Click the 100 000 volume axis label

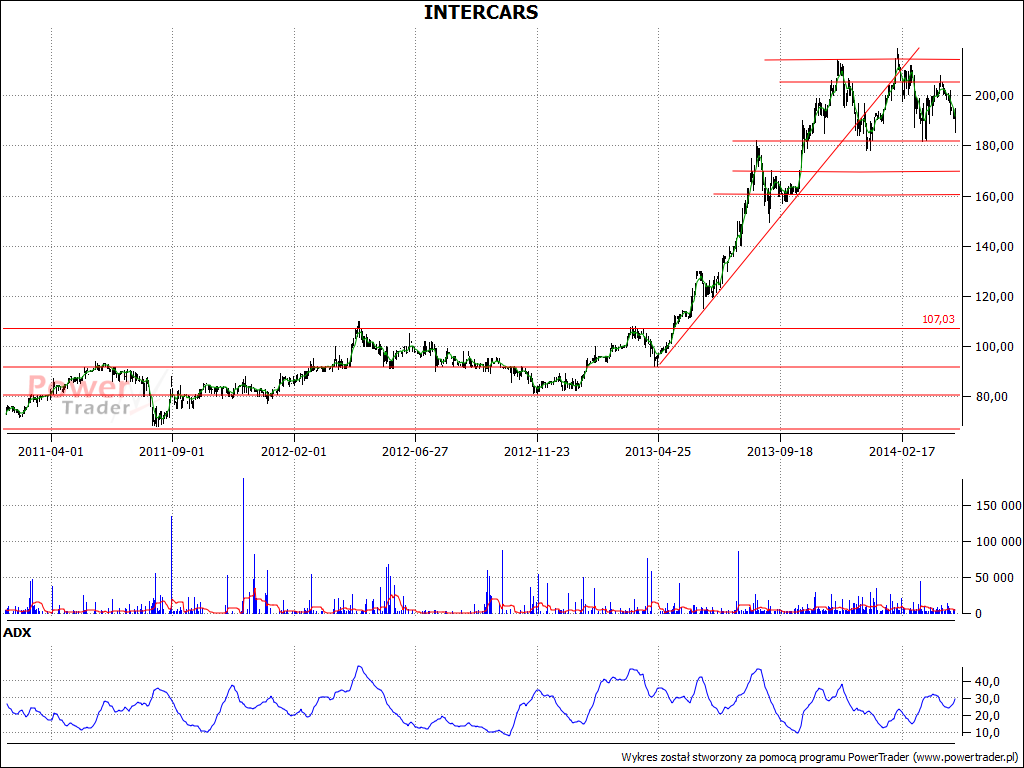click(998, 542)
